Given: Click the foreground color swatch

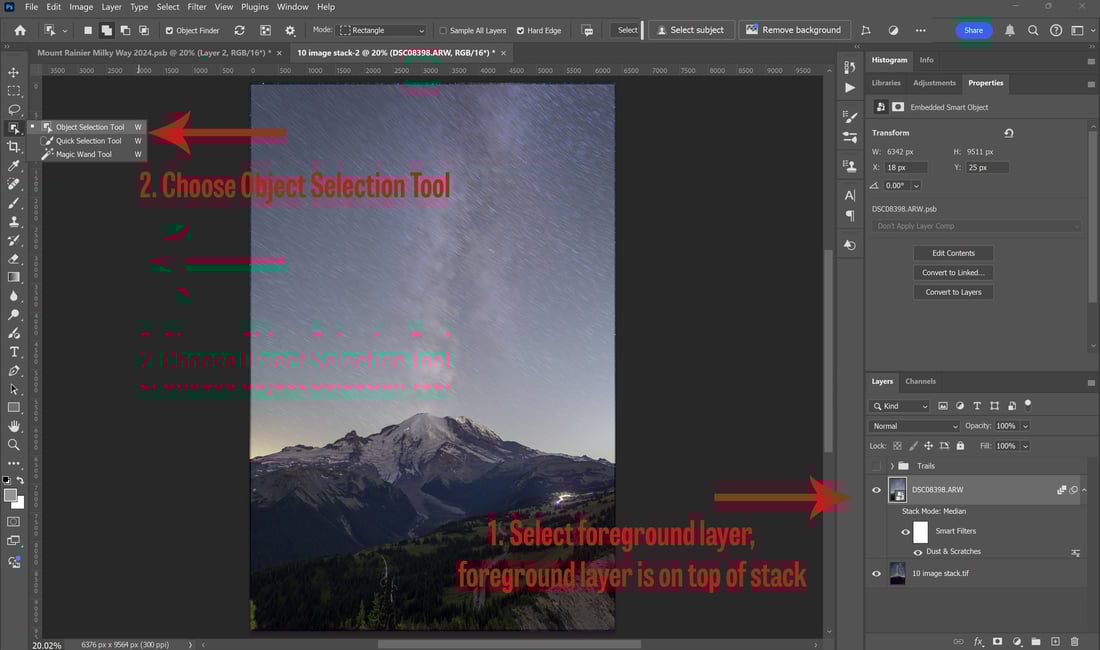Looking at the screenshot, I should click(10, 496).
